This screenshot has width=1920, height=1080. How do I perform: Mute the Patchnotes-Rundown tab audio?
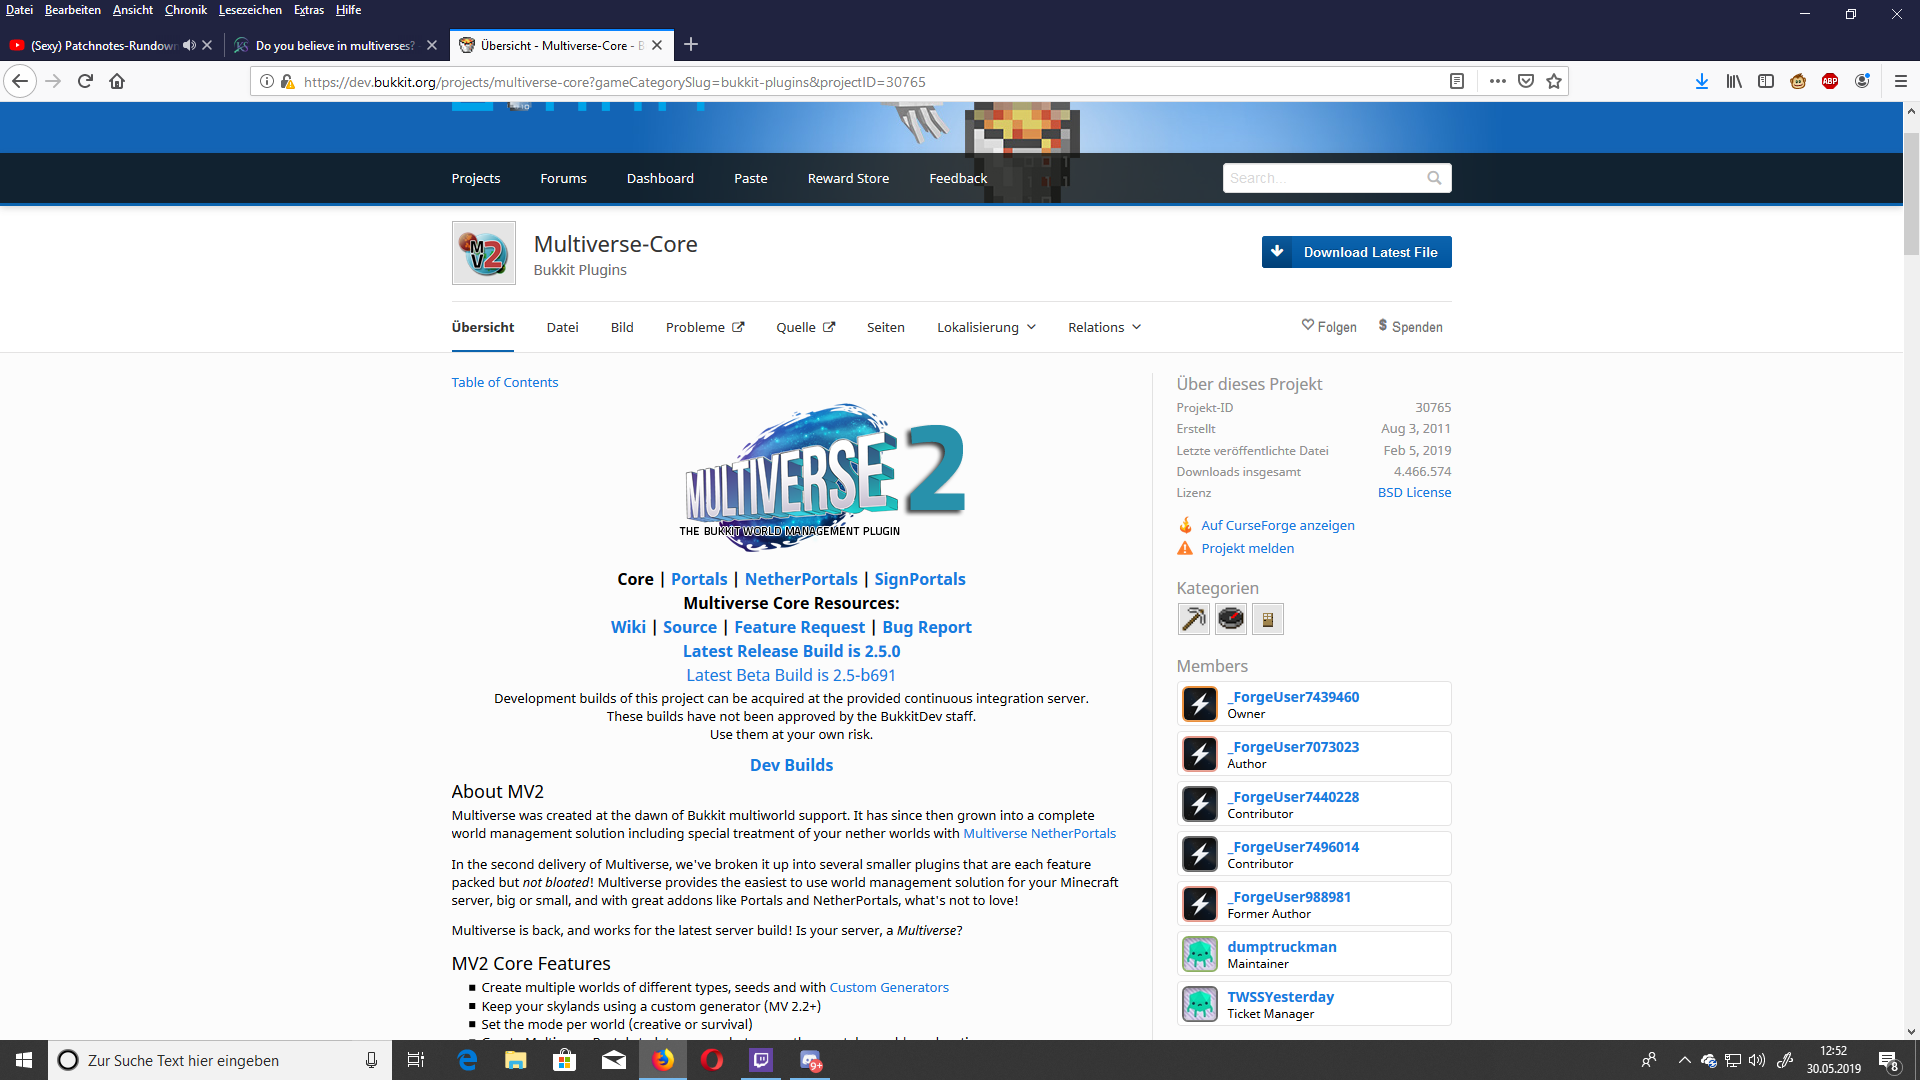189,45
